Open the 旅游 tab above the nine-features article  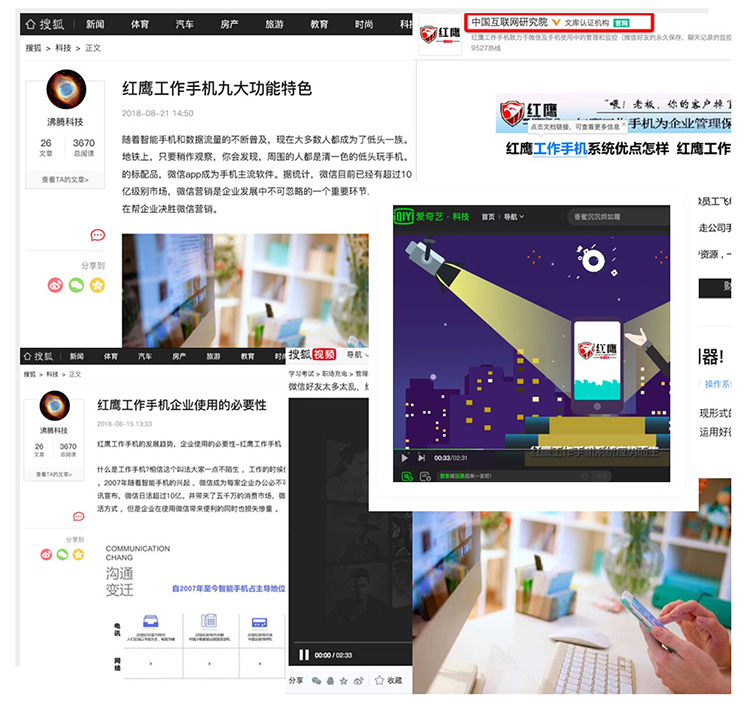pyautogui.click(x=274, y=23)
